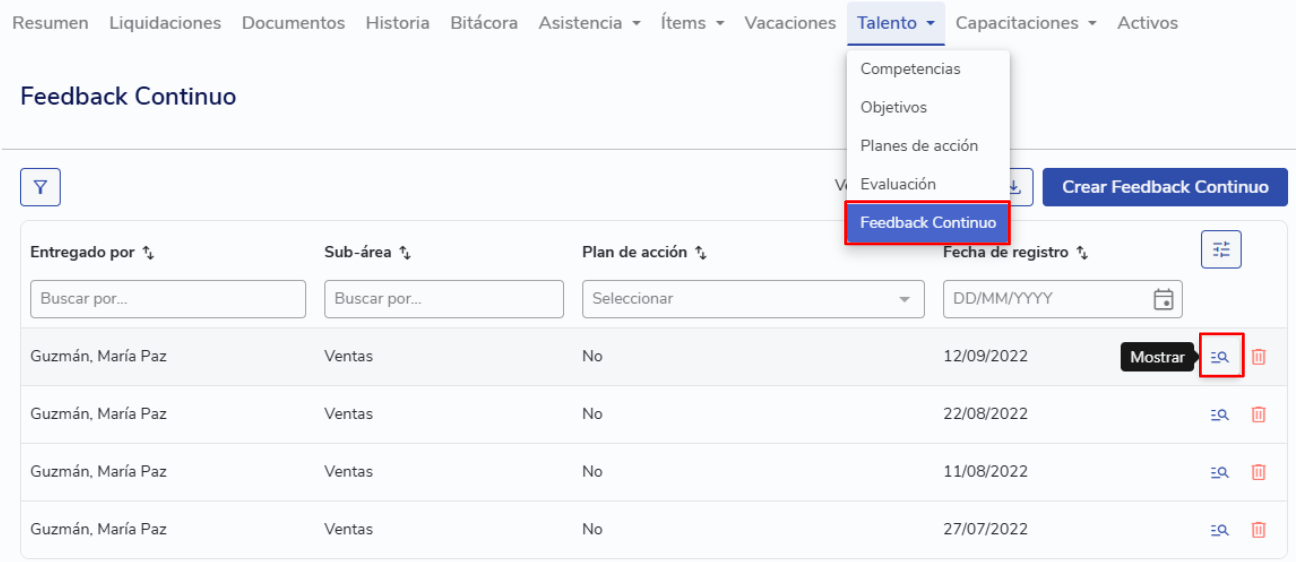Select Competencias from Talento menu
This screenshot has width=1296, height=562.
pos(910,69)
